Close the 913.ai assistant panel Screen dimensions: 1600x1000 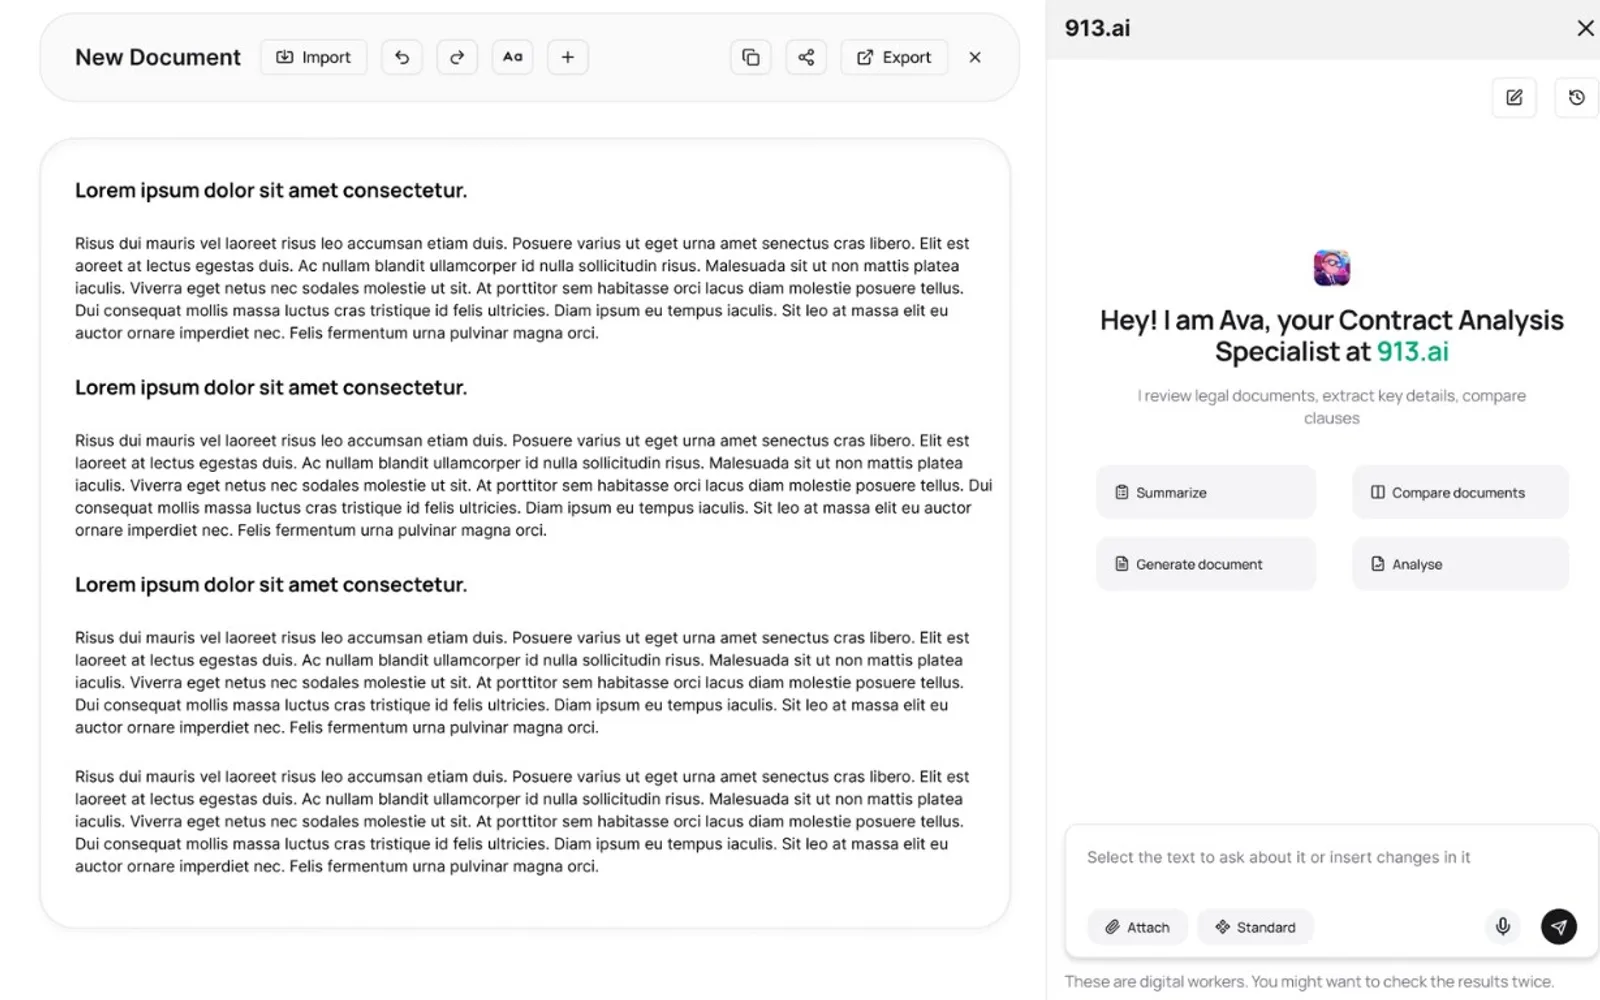1585,28
